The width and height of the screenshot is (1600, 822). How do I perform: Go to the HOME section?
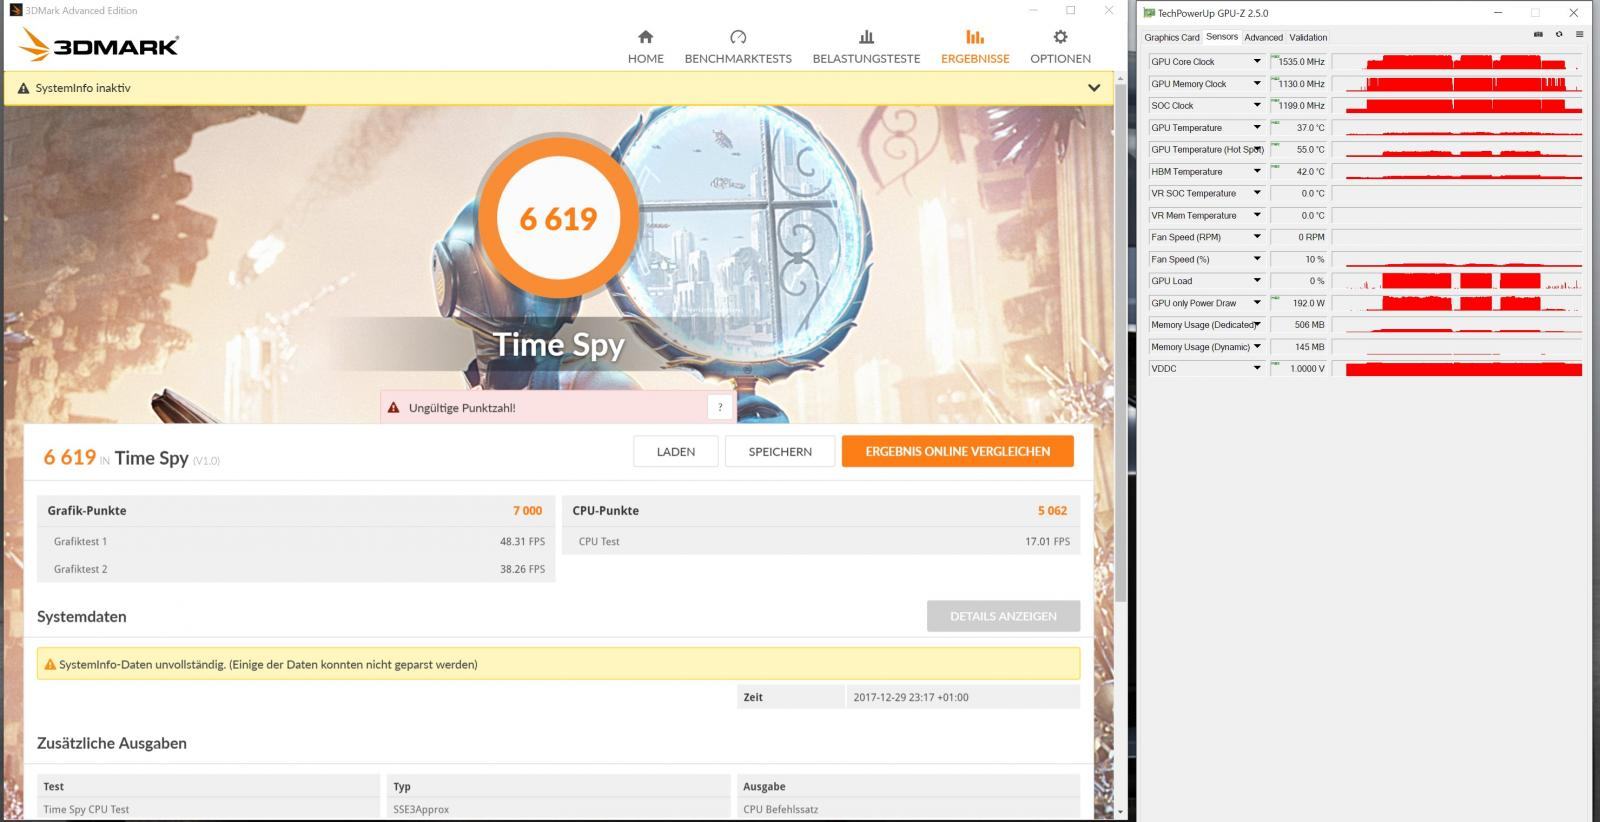[x=645, y=46]
